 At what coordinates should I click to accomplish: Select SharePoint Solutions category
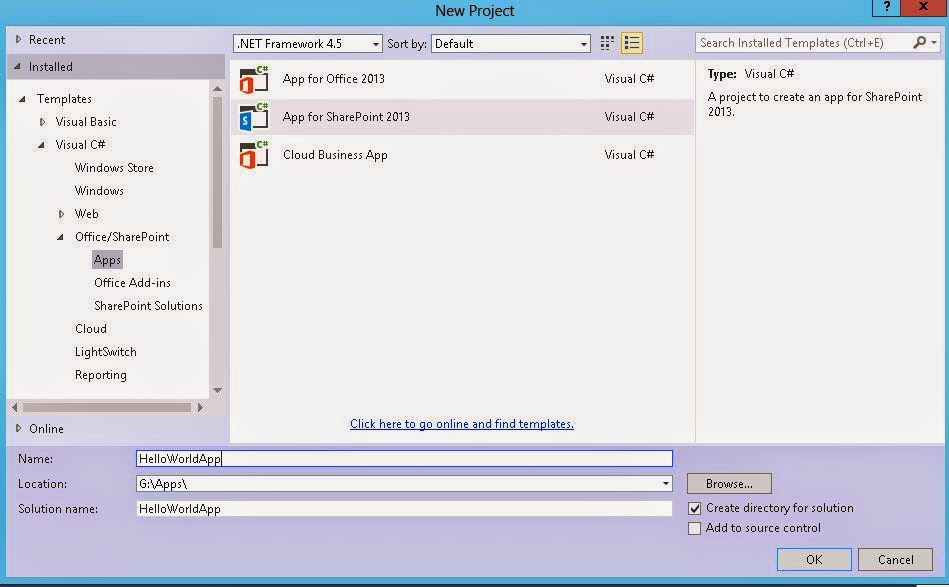(148, 306)
